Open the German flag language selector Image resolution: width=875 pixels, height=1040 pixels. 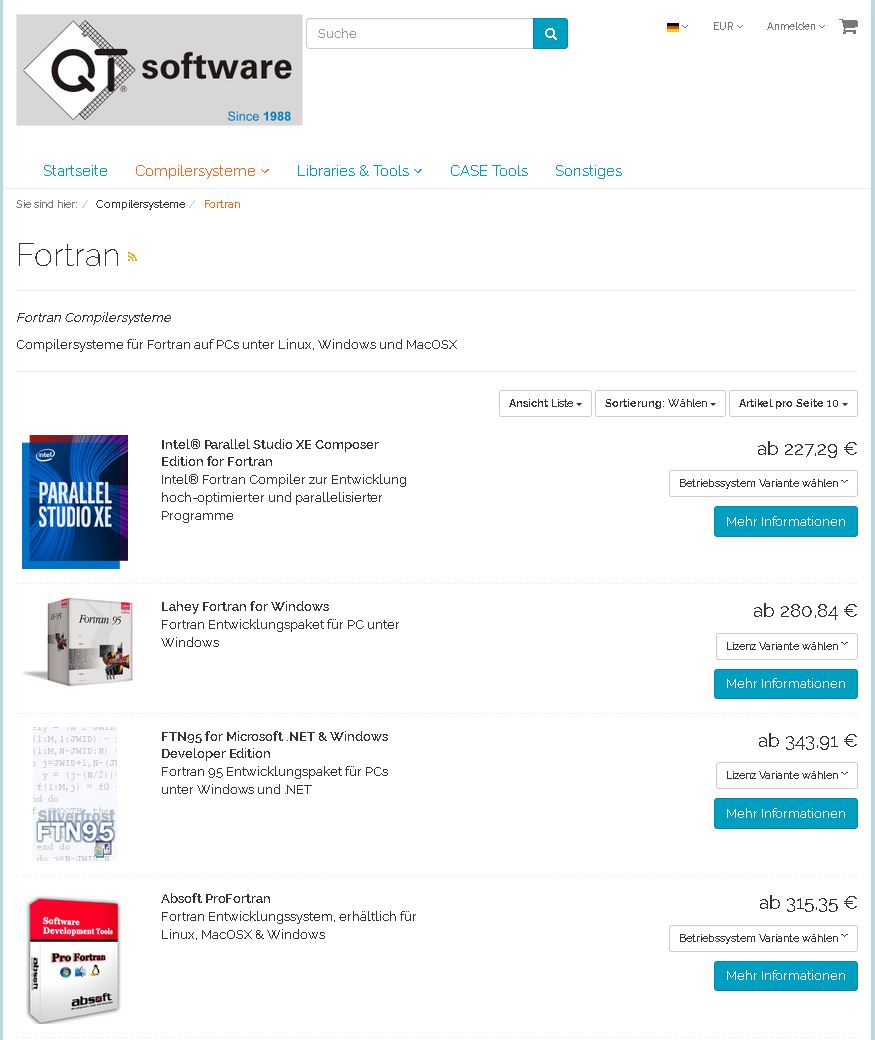coord(677,27)
